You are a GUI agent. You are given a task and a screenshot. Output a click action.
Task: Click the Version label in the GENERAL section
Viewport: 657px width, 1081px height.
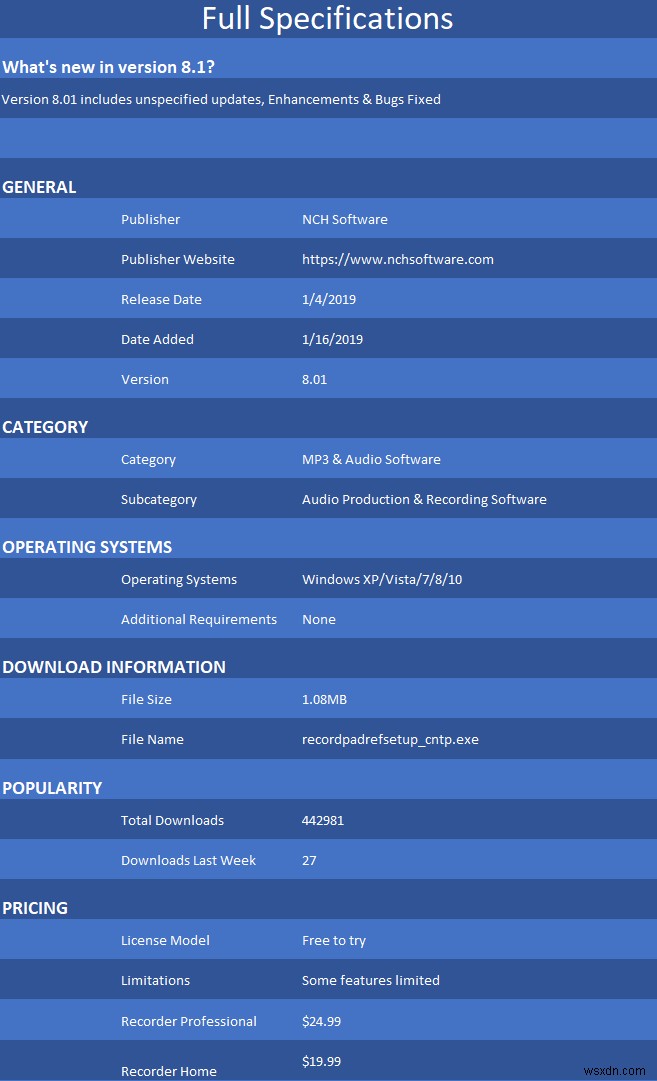(x=145, y=379)
